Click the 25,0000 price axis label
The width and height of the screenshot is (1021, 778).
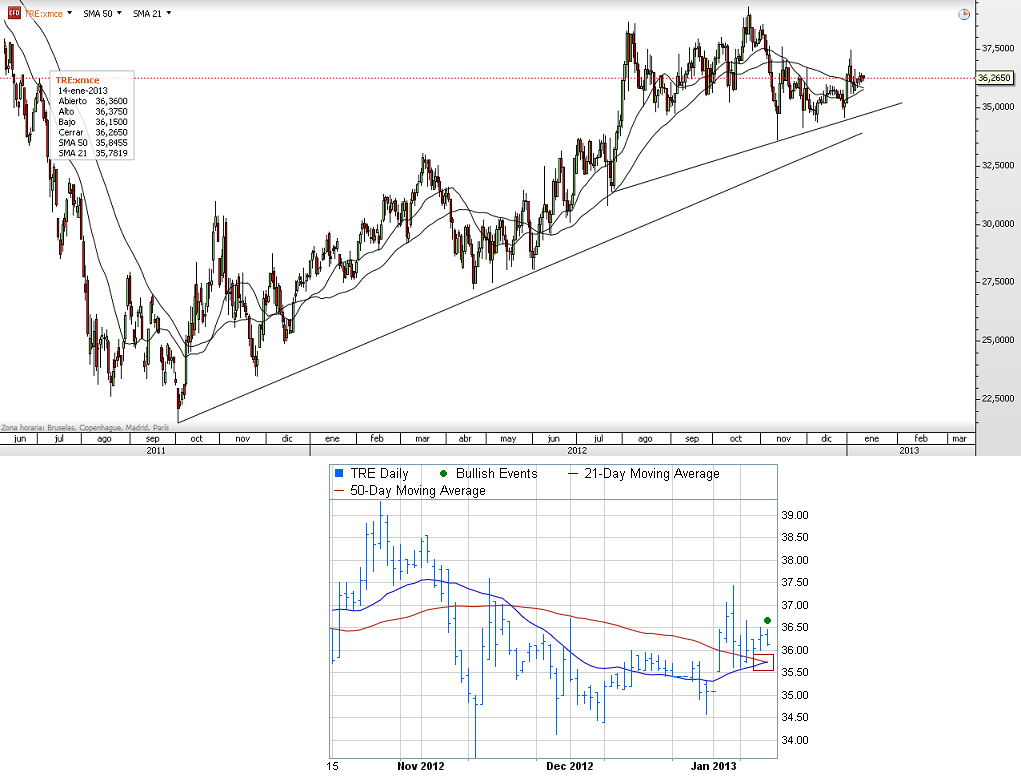coord(998,340)
